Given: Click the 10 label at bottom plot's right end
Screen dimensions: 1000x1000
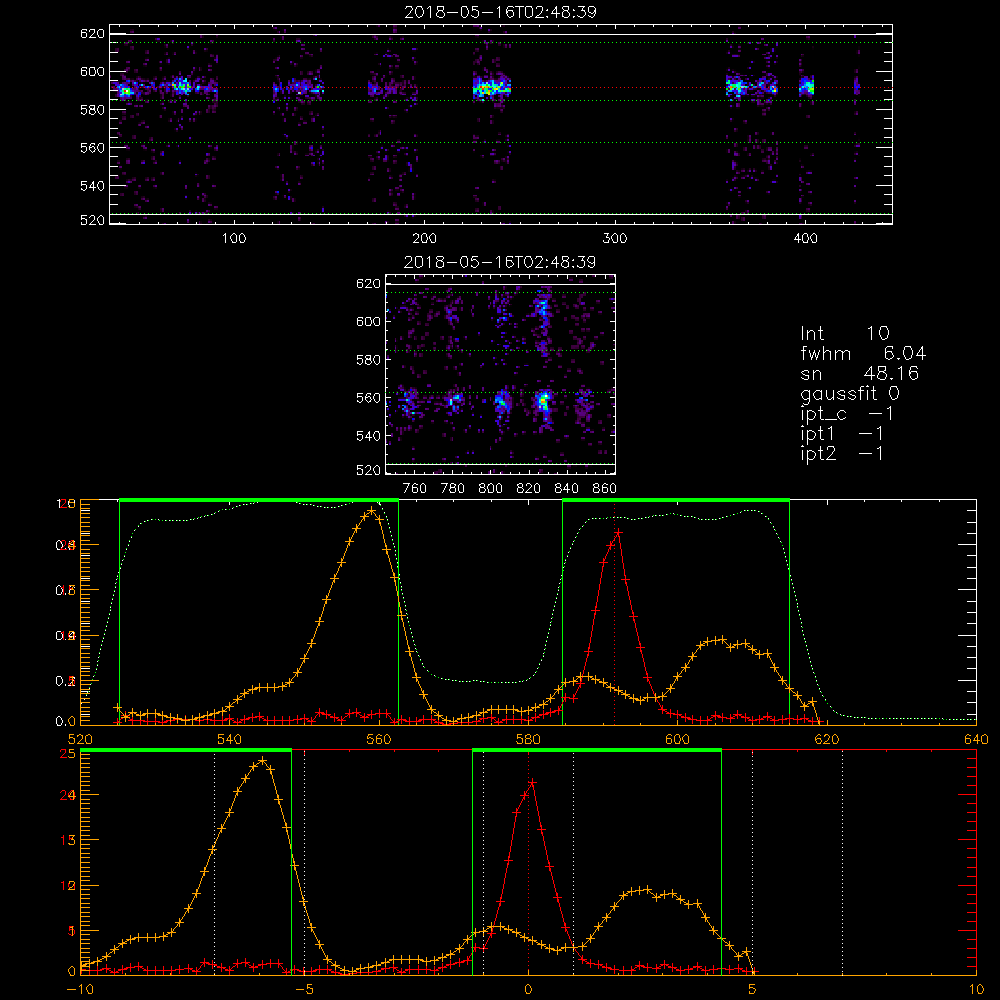Looking at the screenshot, I should [x=976, y=989].
